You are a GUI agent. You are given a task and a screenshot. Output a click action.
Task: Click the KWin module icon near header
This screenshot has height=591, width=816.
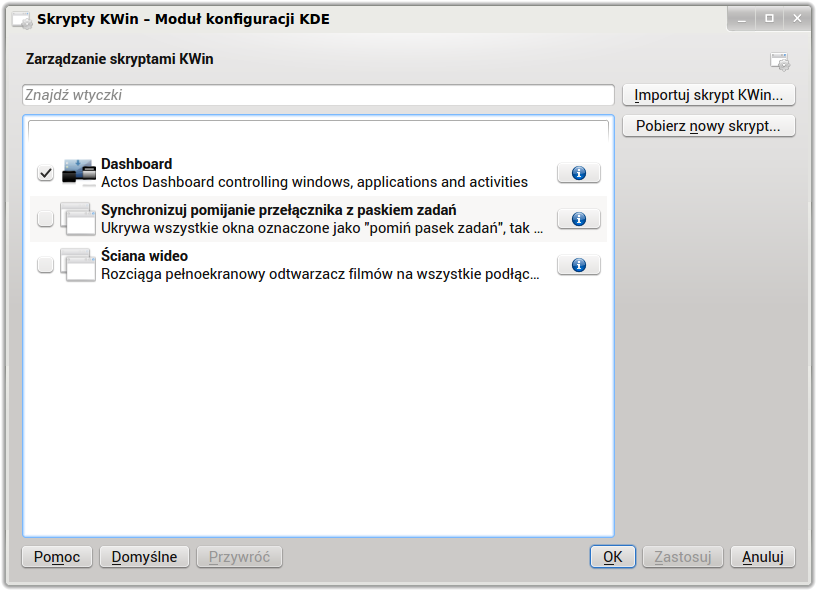[x=780, y=61]
